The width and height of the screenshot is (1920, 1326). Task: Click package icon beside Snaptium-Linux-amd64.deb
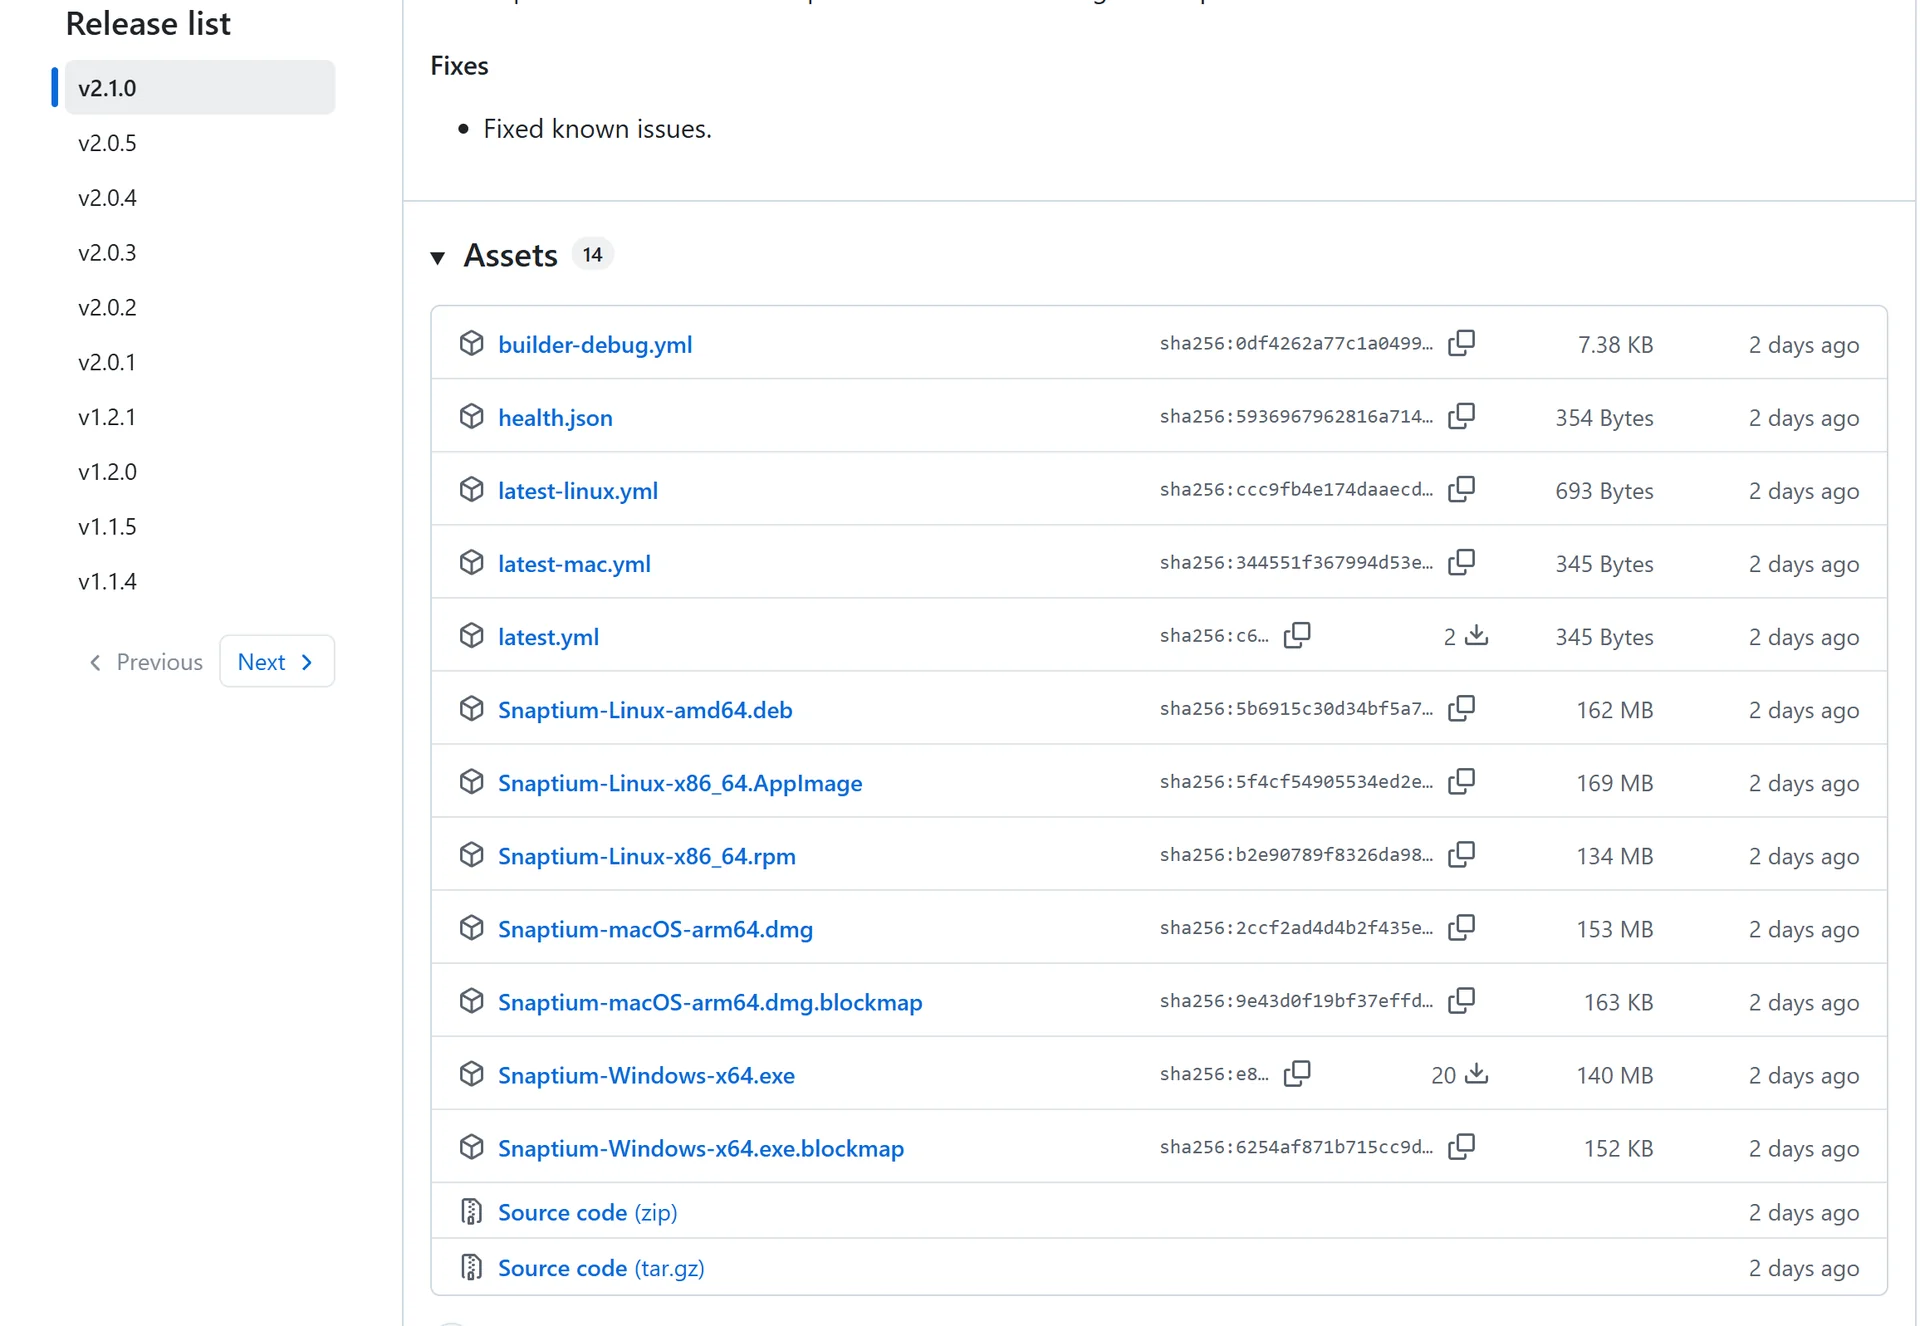tap(471, 708)
